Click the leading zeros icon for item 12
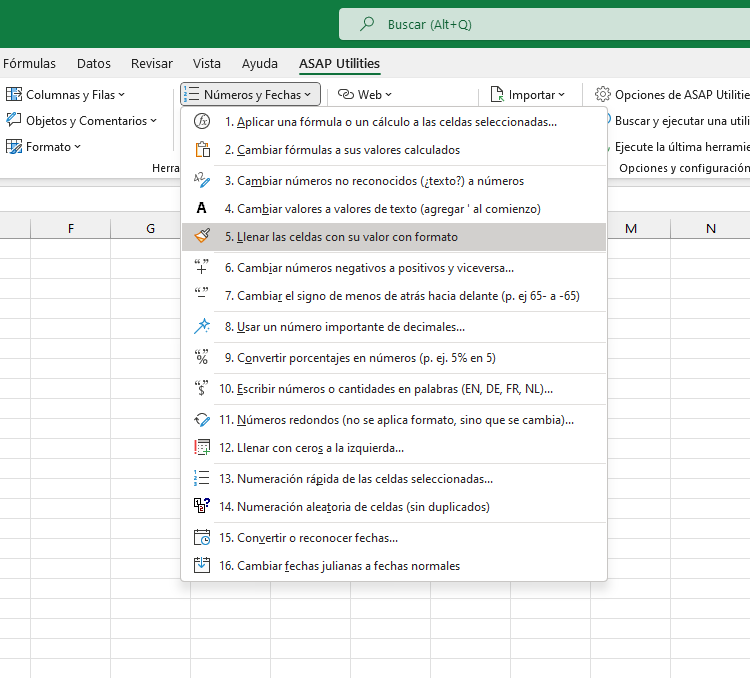Viewport: 750px width, 678px height. click(202, 447)
